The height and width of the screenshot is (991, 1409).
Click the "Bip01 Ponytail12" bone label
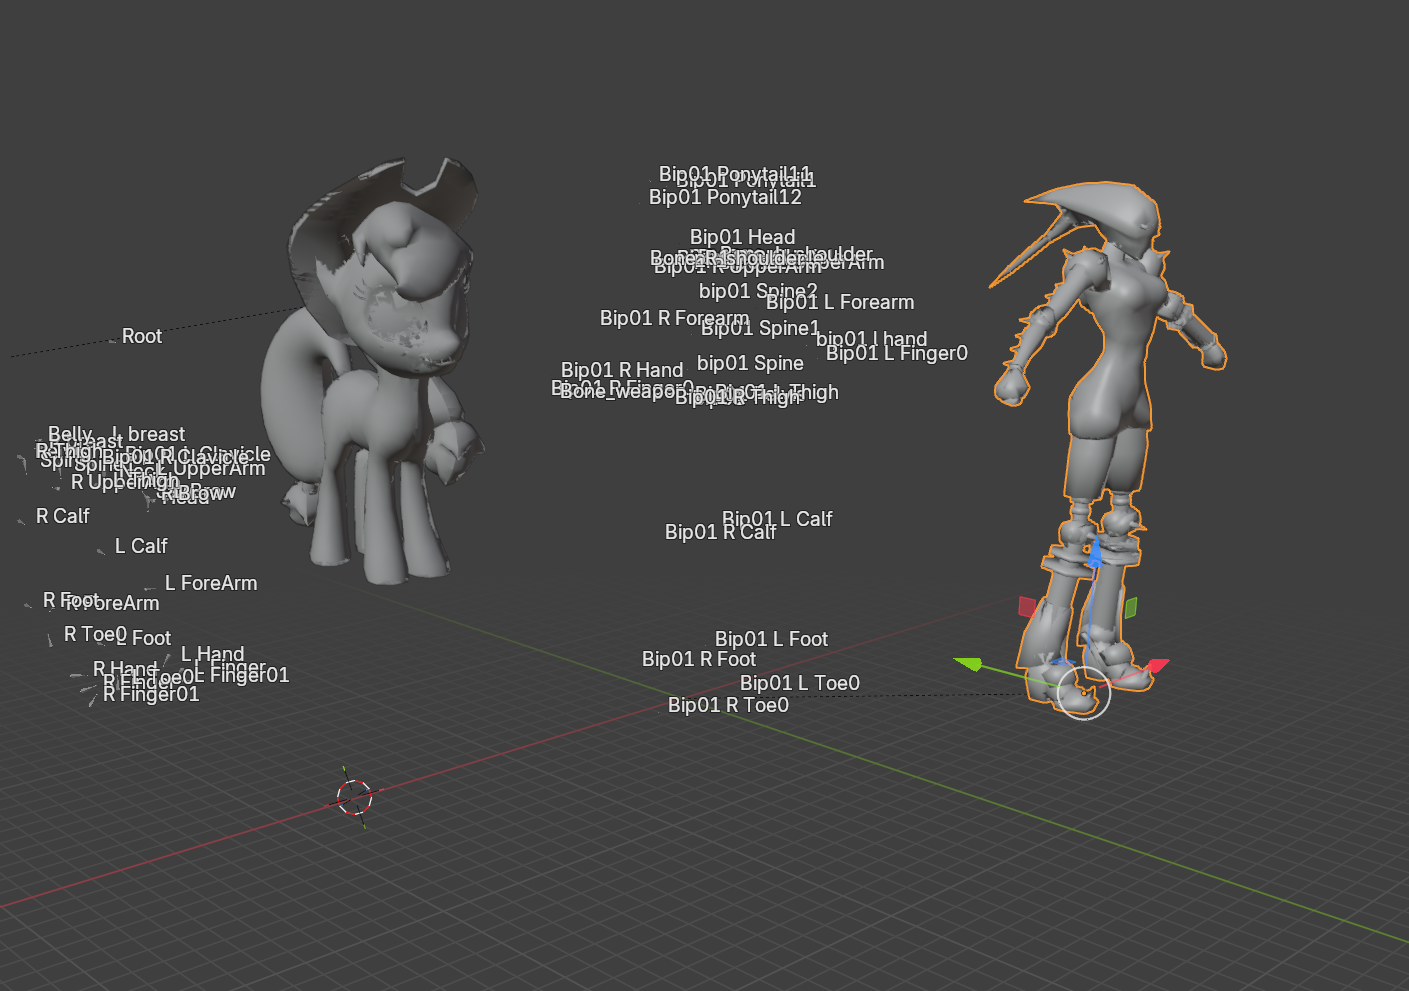click(x=725, y=197)
